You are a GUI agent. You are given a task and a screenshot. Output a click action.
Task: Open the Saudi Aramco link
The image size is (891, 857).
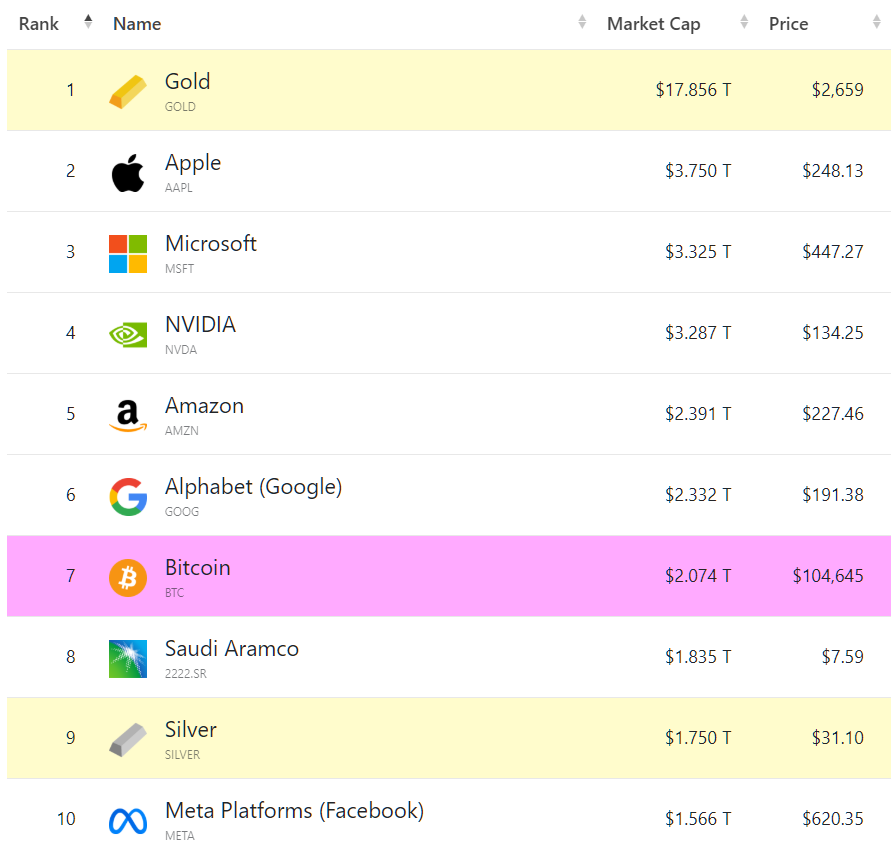click(232, 649)
